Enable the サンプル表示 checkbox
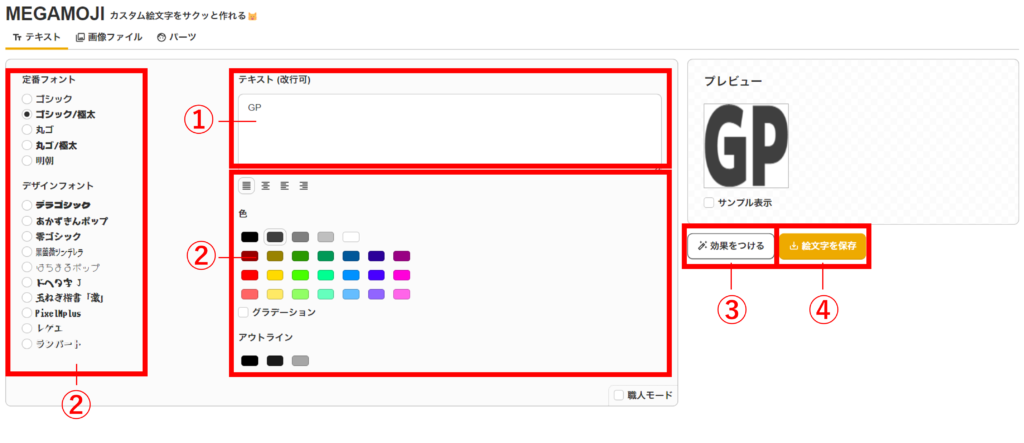This screenshot has width=1024, height=443. pyautogui.click(x=709, y=203)
